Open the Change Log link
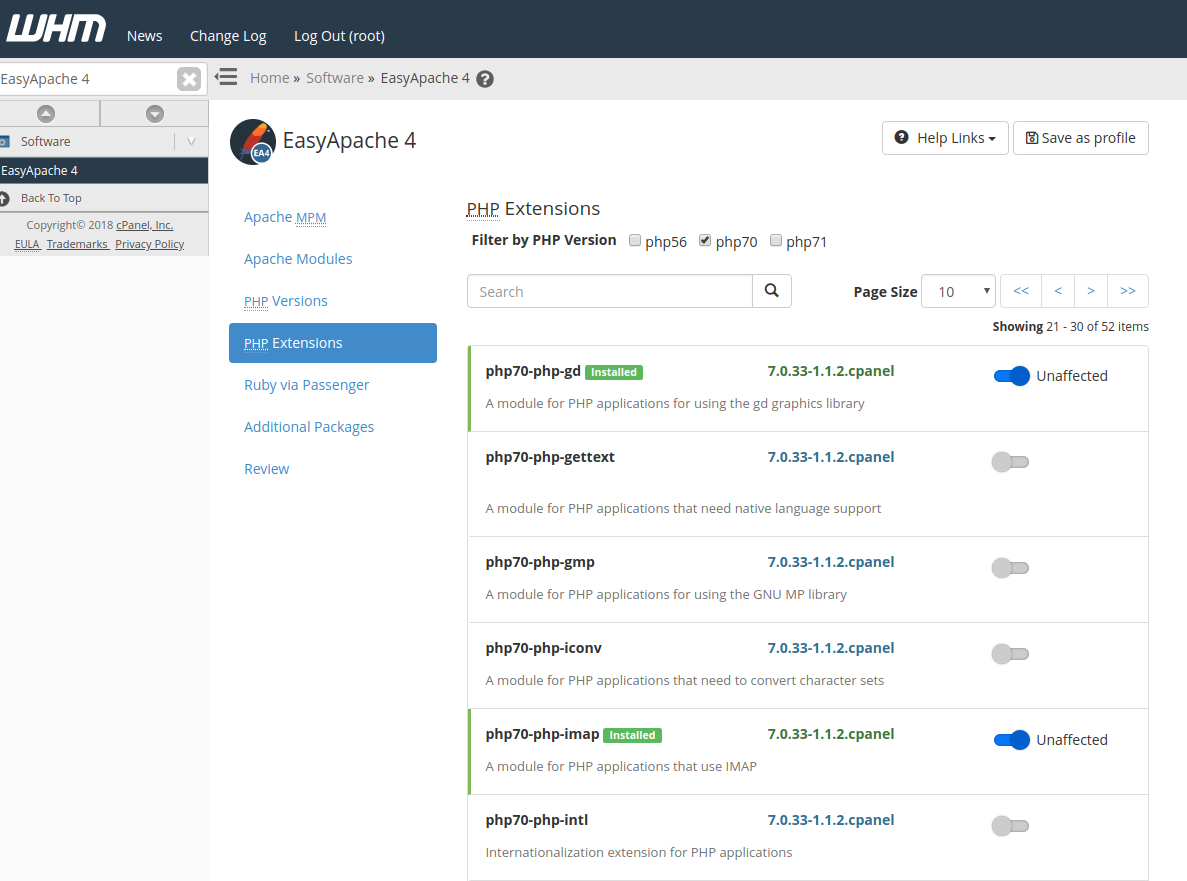This screenshot has width=1187, height=881. click(228, 36)
